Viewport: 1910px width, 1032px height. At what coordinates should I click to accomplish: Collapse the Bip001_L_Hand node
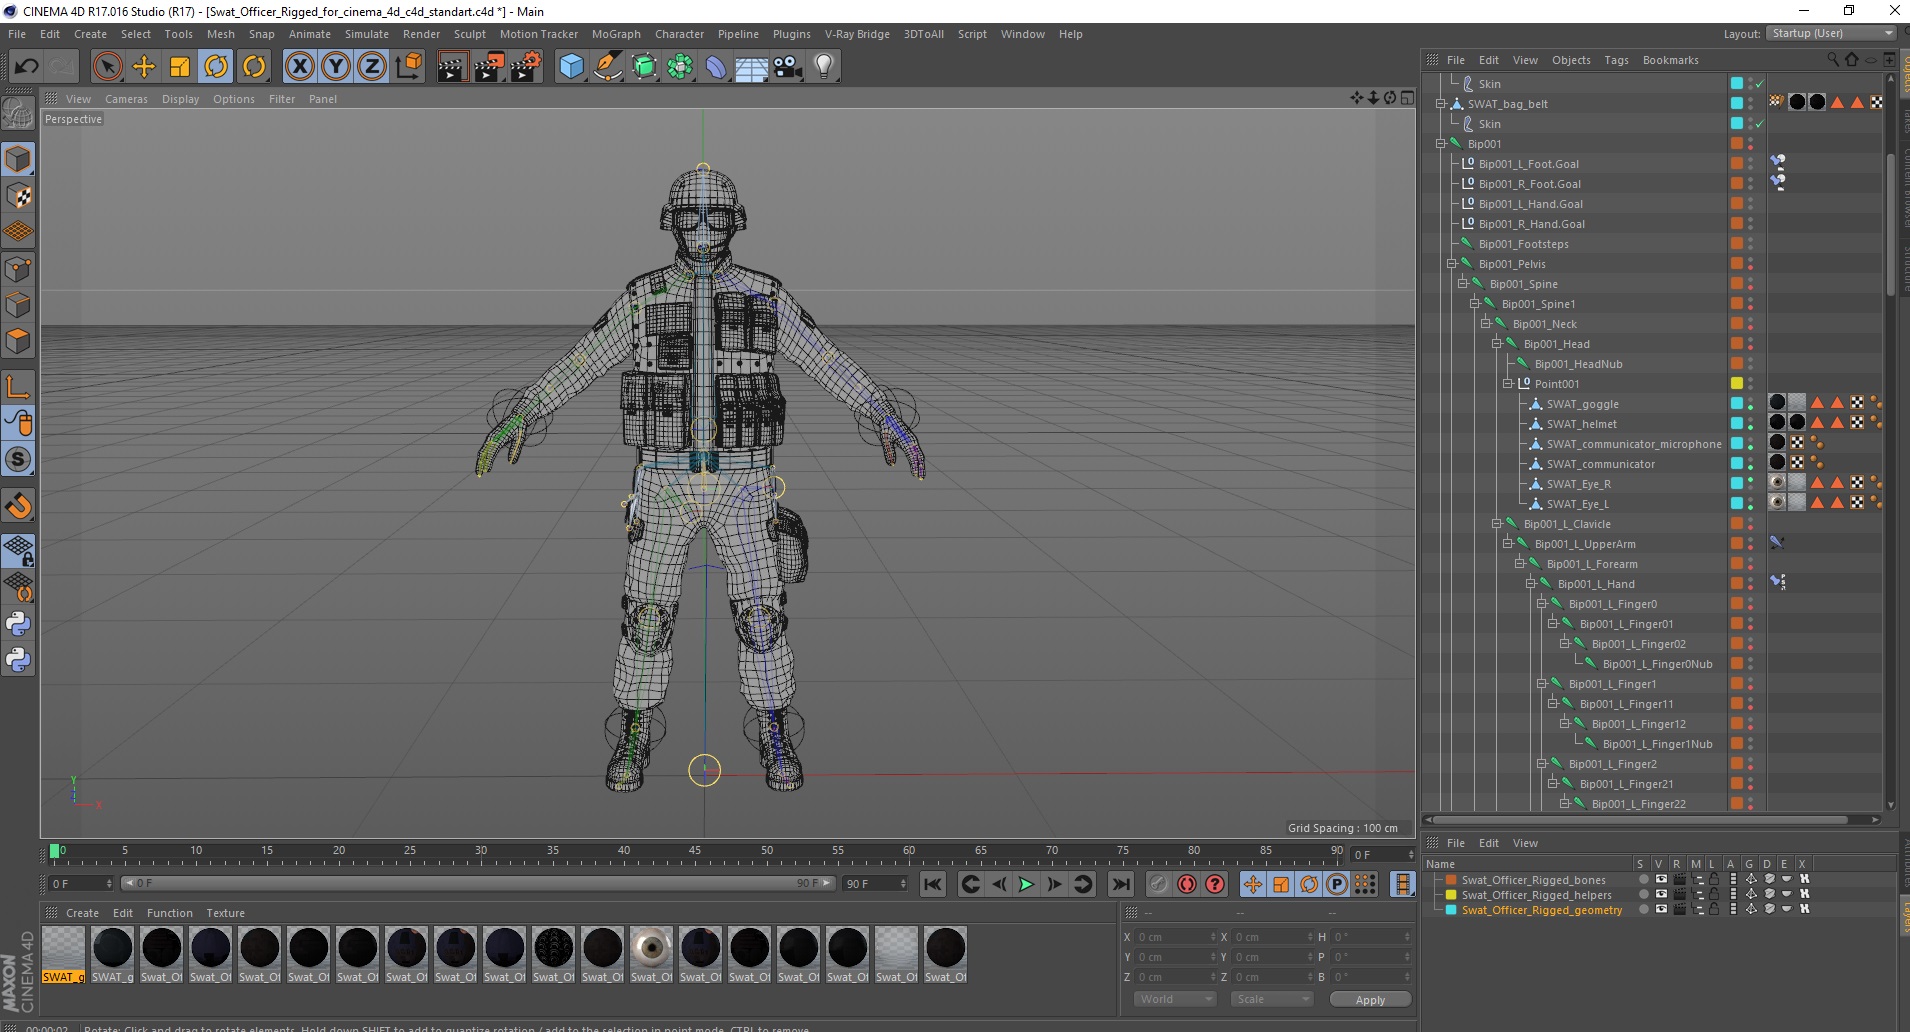(1531, 584)
